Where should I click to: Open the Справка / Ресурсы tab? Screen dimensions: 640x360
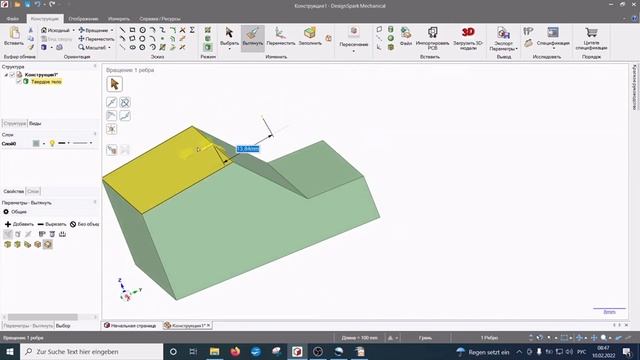point(160,19)
